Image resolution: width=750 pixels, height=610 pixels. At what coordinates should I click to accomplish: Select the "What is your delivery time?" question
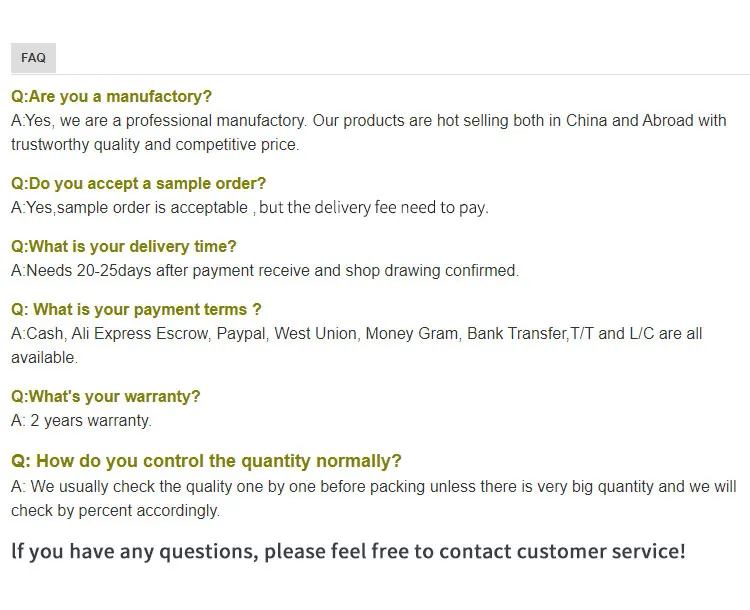click(123, 247)
